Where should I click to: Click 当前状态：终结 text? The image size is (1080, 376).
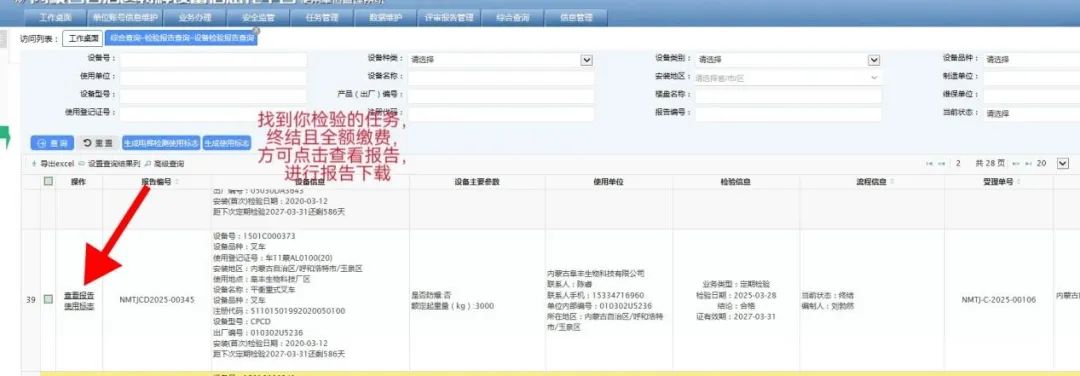pyautogui.click(x=828, y=295)
